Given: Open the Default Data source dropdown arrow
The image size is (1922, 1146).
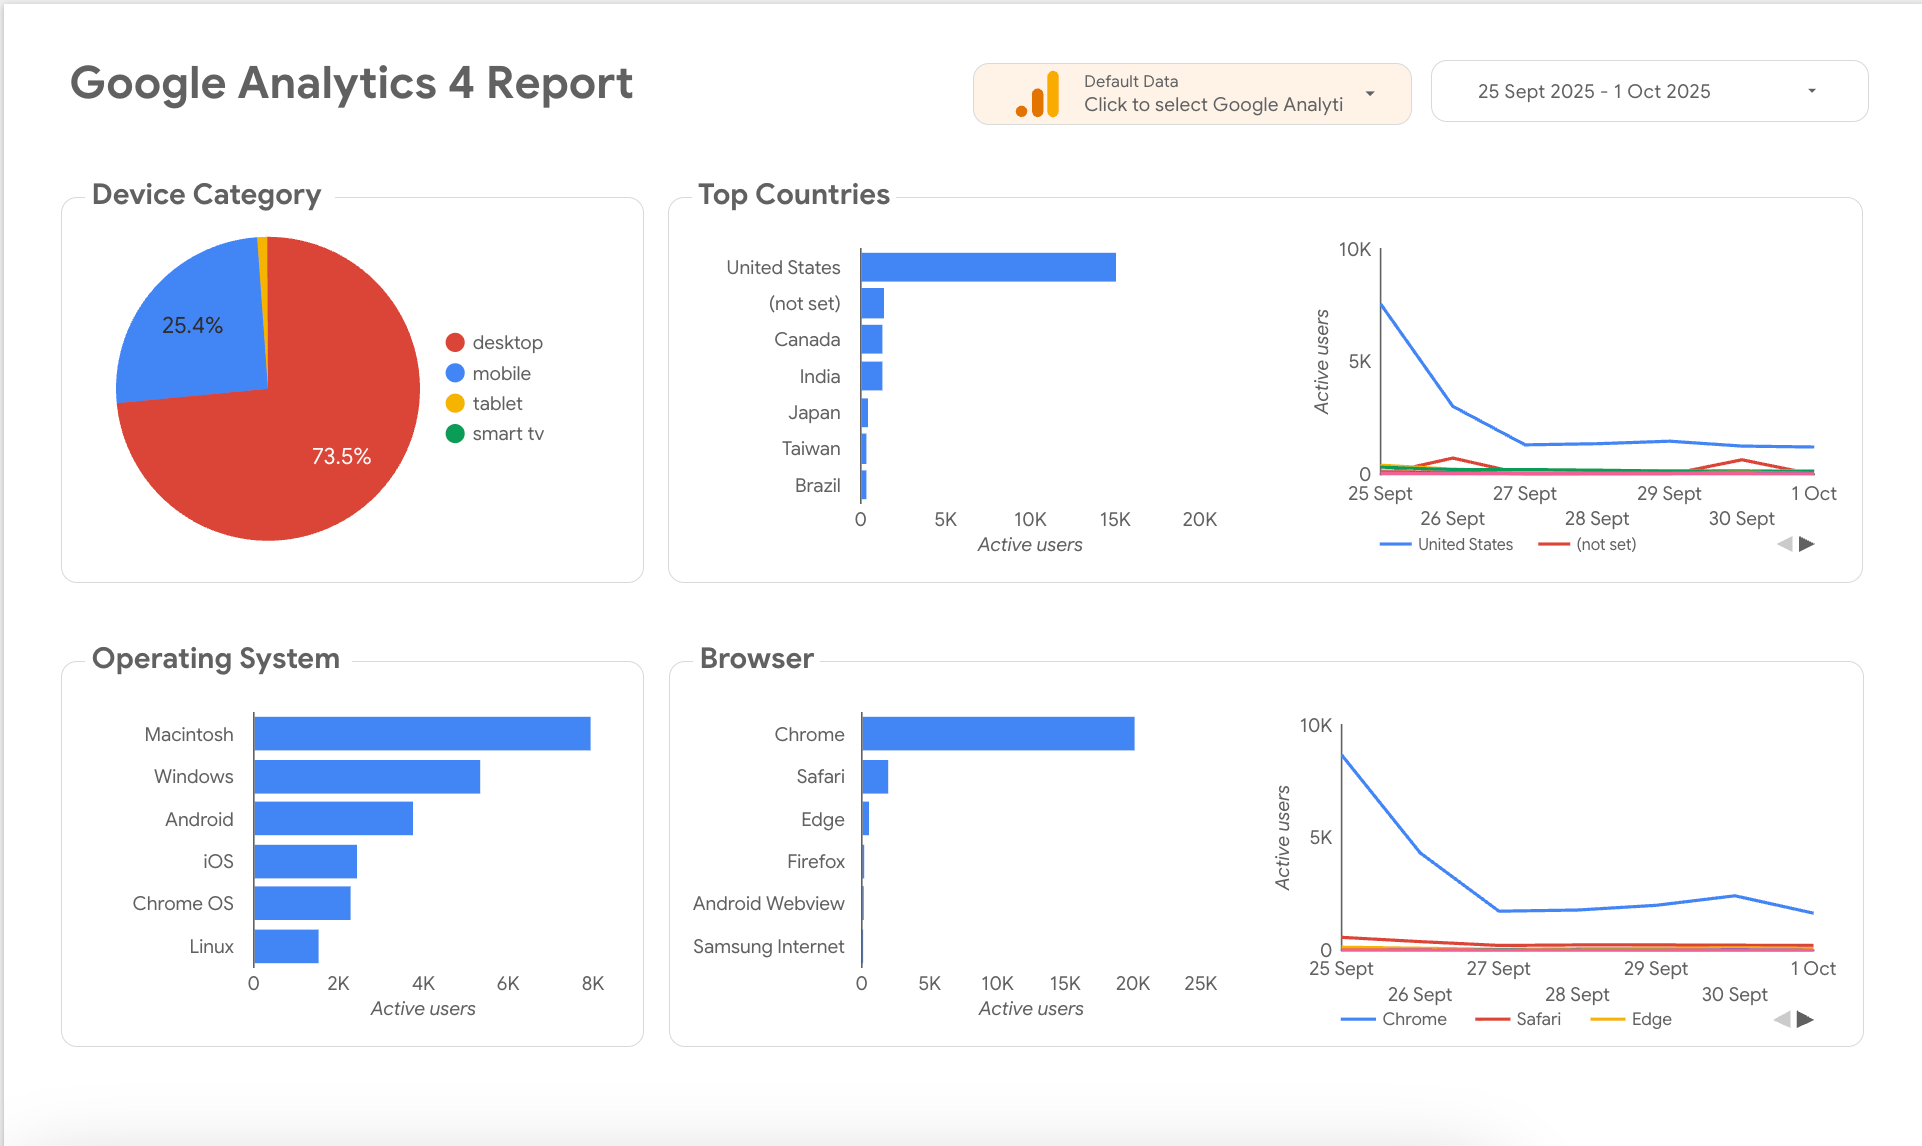Looking at the screenshot, I should [x=1370, y=94].
